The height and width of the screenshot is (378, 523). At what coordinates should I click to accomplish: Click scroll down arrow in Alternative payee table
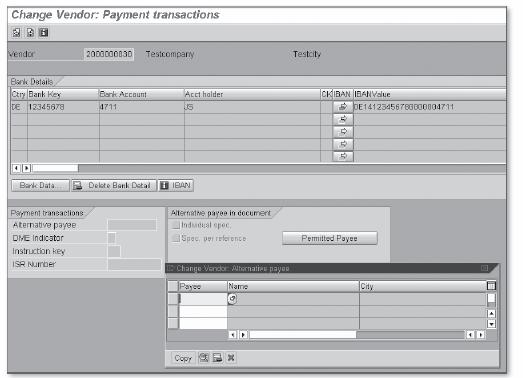coord(491,324)
